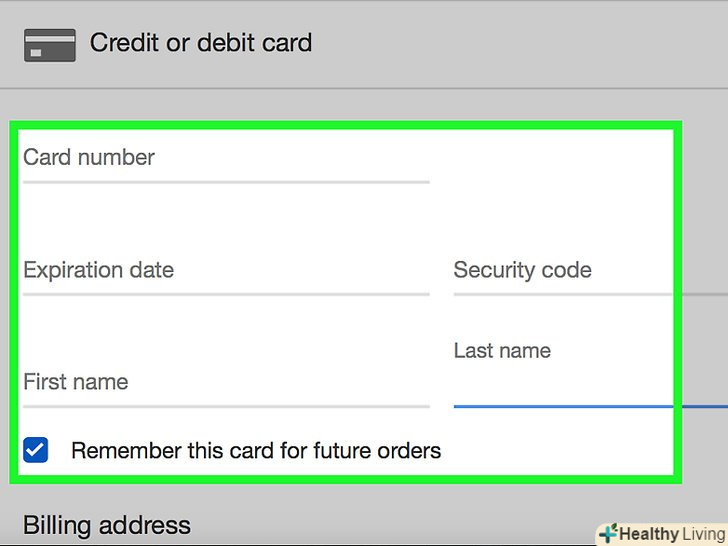Click the credit card icon
This screenshot has width=728, height=546.
click(50, 45)
